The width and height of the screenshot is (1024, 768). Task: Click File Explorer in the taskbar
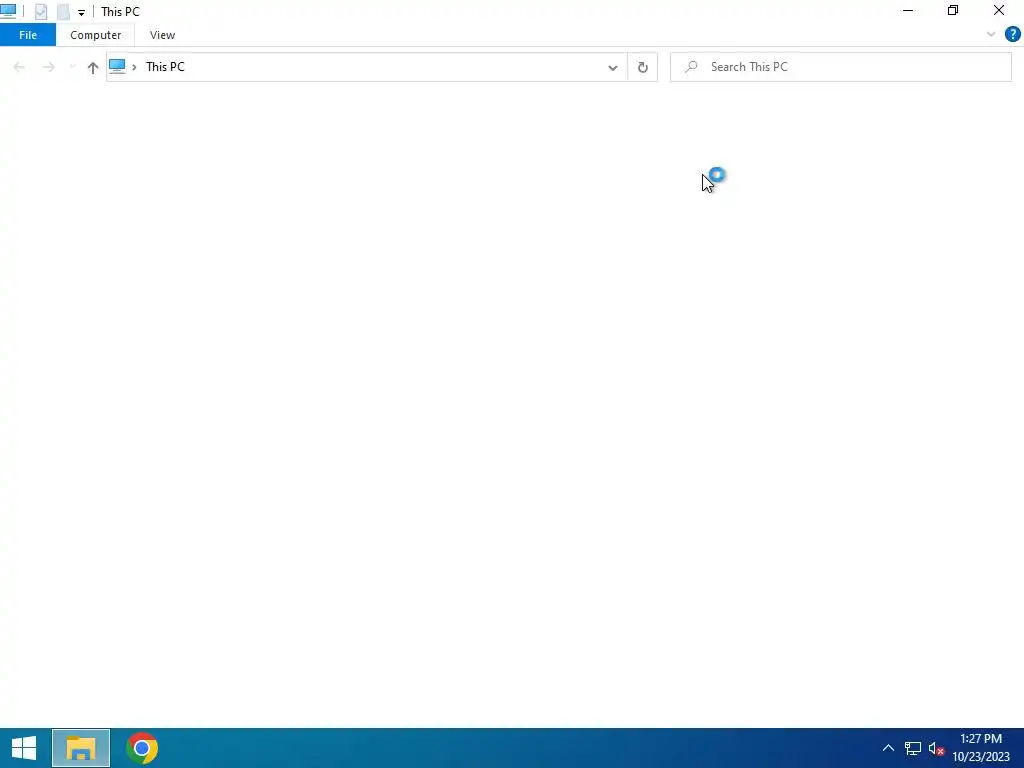[x=81, y=748]
